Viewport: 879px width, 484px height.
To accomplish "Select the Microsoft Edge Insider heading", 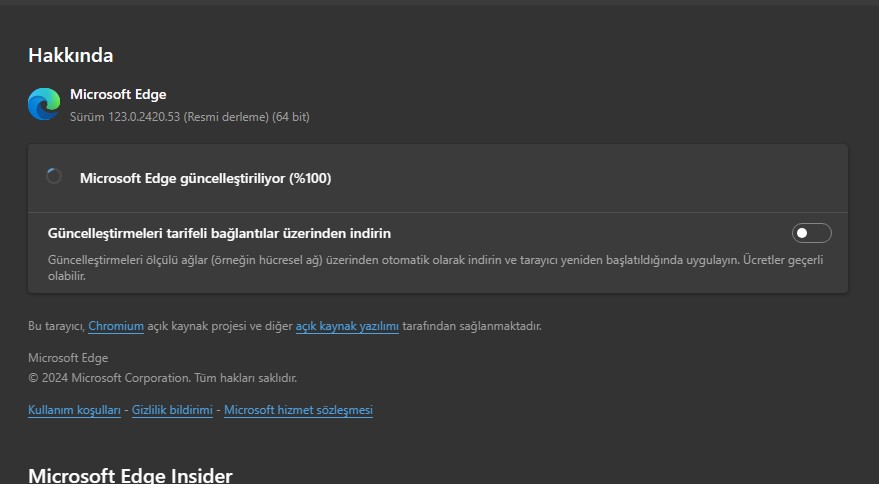I will (x=130, y=476).
